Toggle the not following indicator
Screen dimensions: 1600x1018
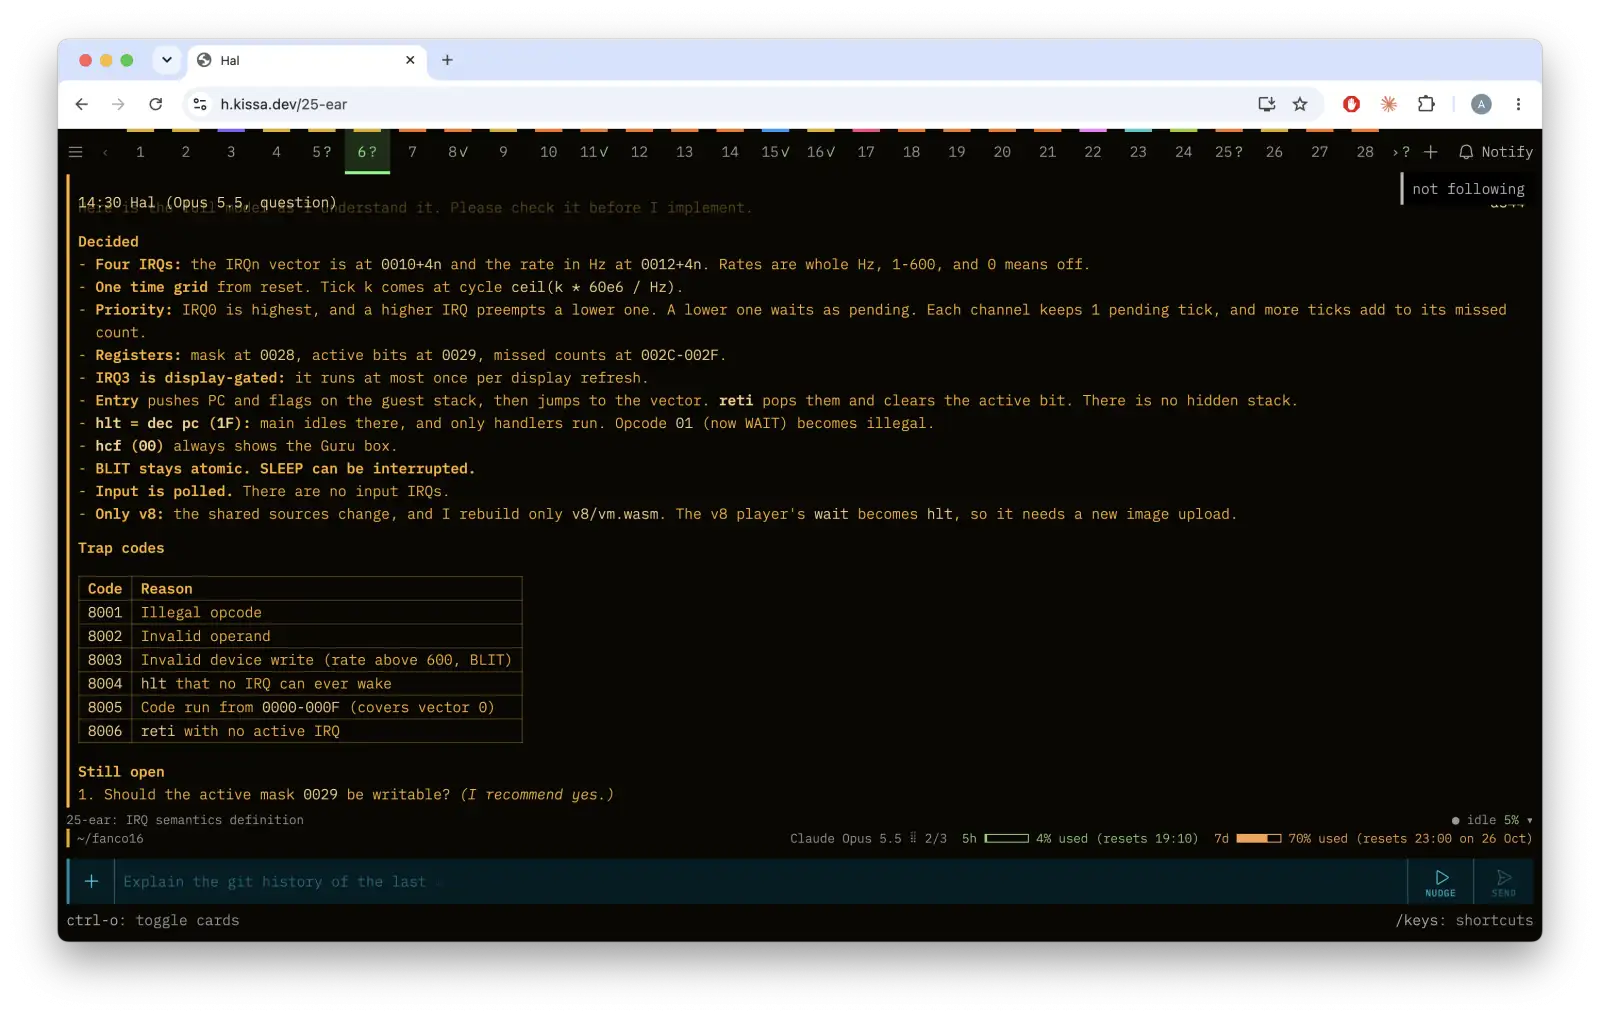1467,188
